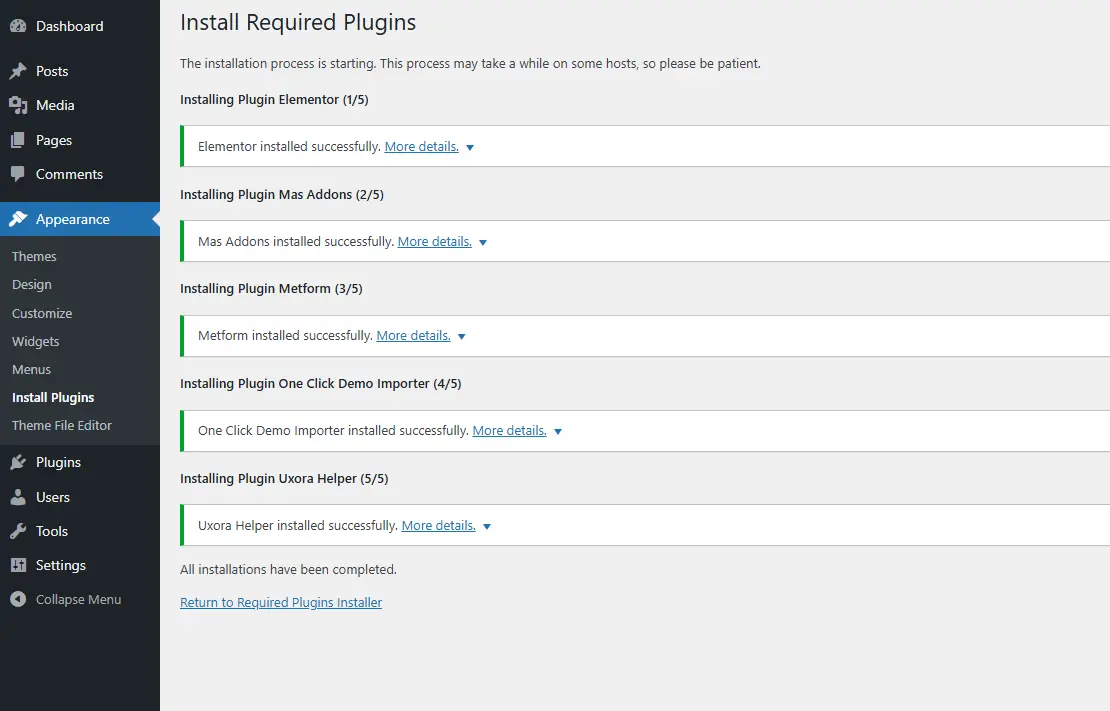Click 'Installing Plugin Elementor (1/5)' heading
Viewport: 1110px width, 711px height.
(274, 100)
